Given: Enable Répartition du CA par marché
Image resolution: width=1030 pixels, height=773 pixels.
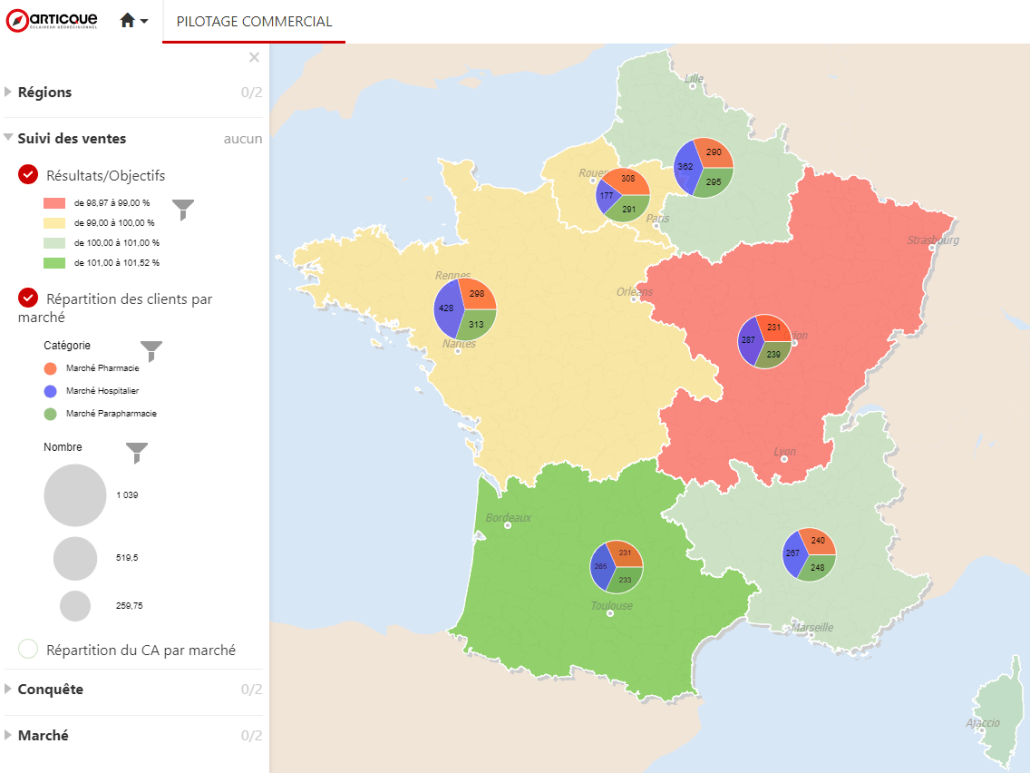Looking at the screenshot, I should (29, 650).
